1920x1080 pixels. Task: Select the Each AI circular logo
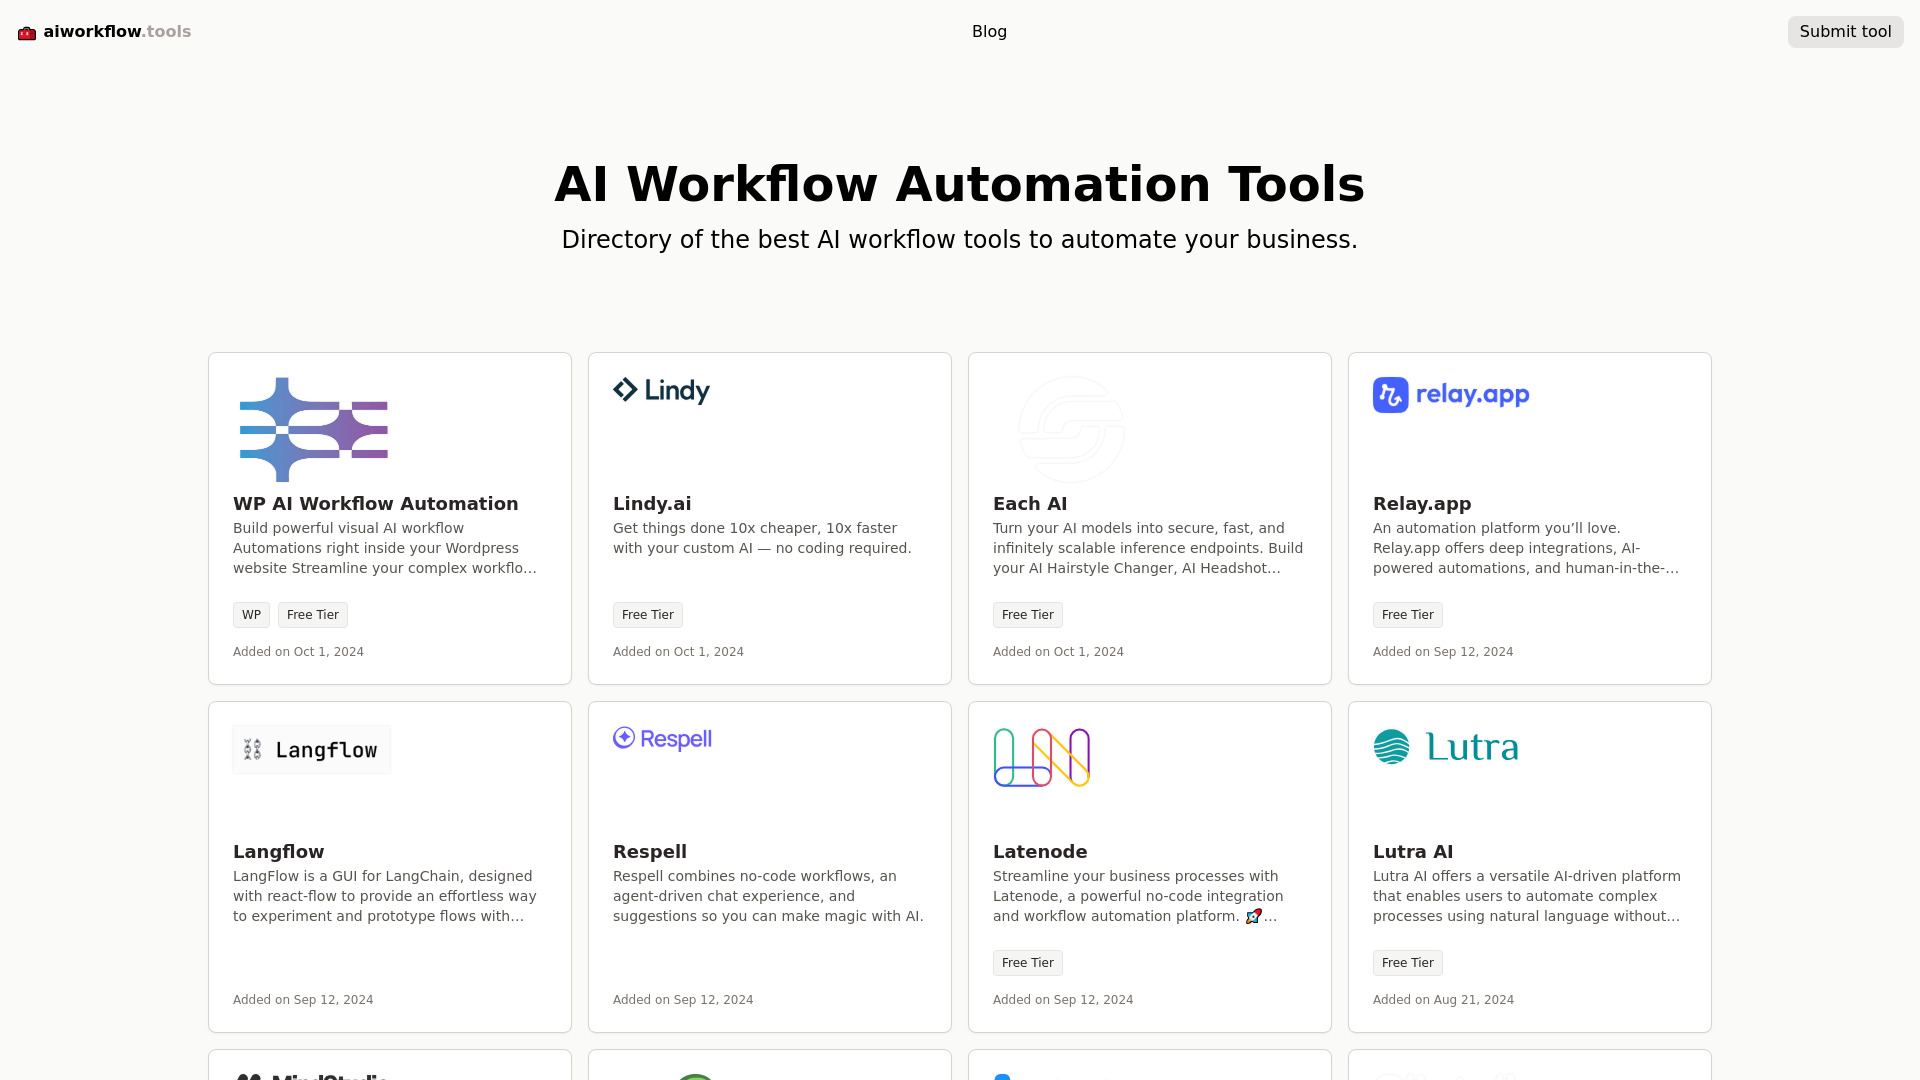(x=1071, y=430)
